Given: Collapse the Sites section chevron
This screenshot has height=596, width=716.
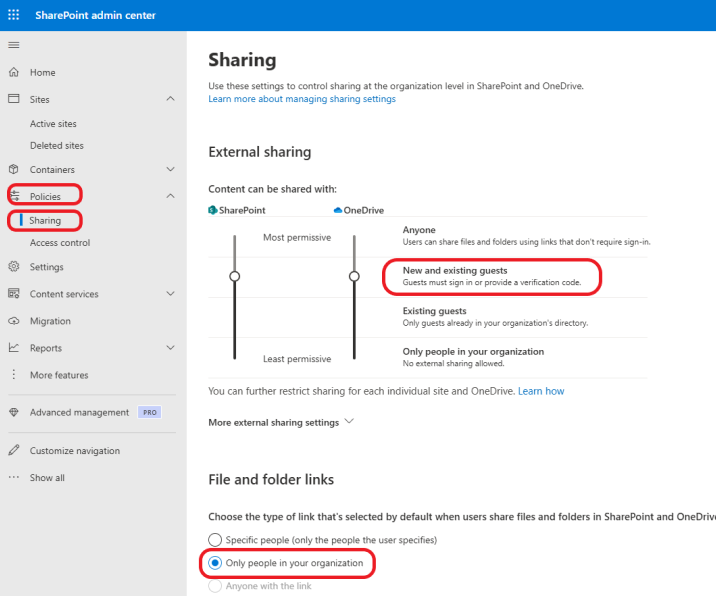Looking at the screenshot, I should point(170,99).
